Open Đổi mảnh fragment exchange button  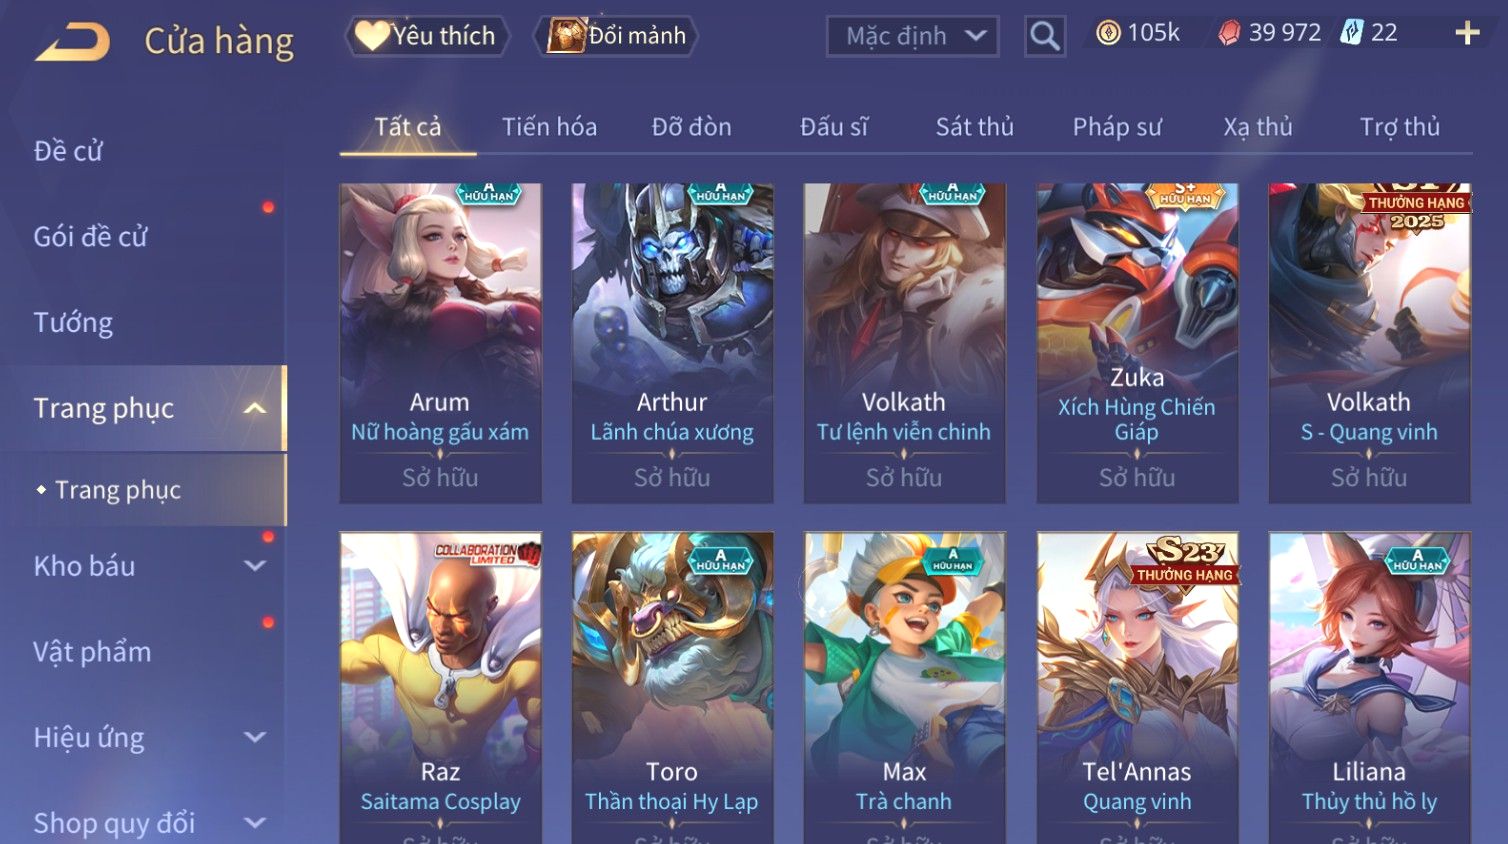coord(616,36)
